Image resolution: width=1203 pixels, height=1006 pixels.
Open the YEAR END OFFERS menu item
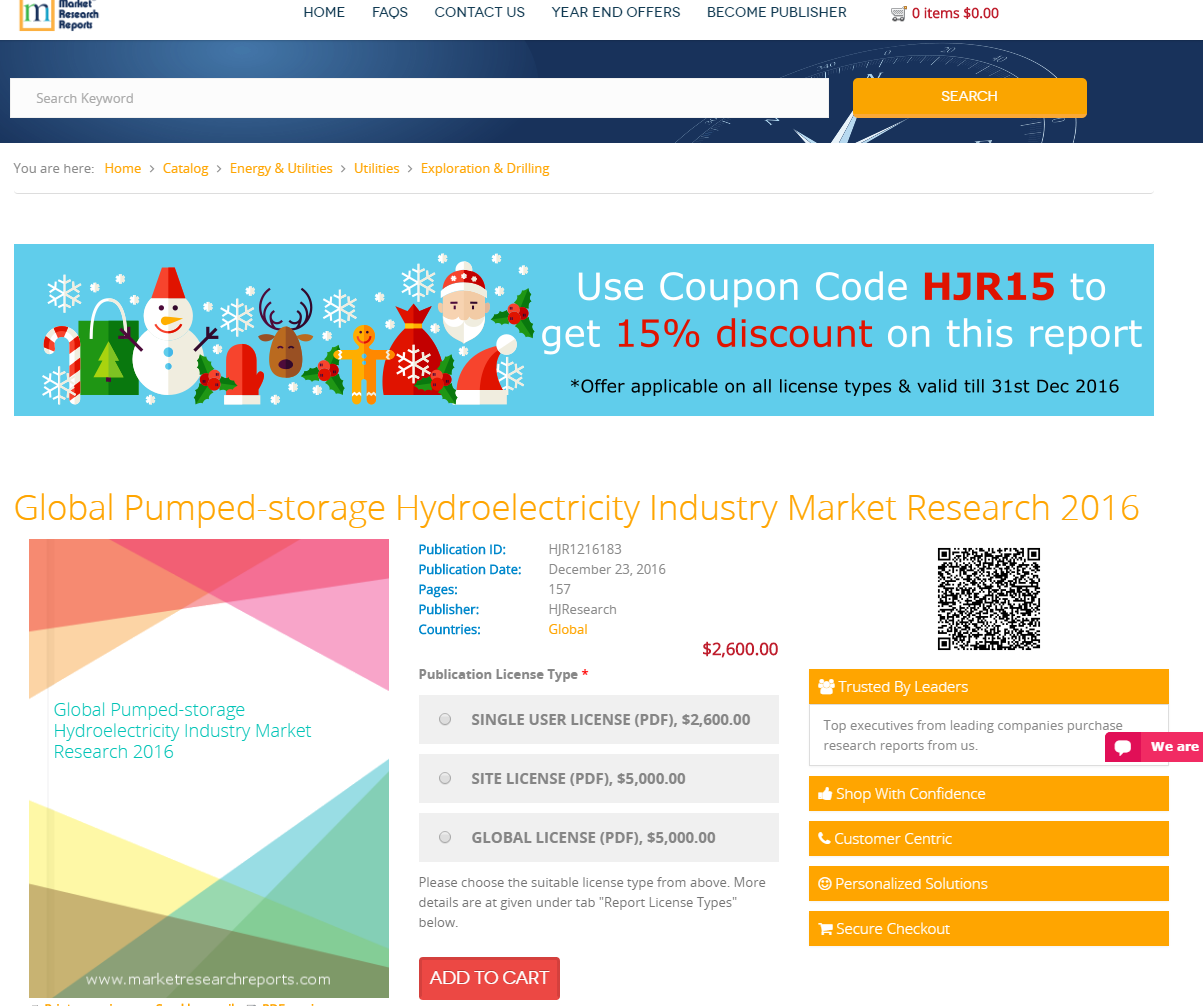tap(616, 13)
